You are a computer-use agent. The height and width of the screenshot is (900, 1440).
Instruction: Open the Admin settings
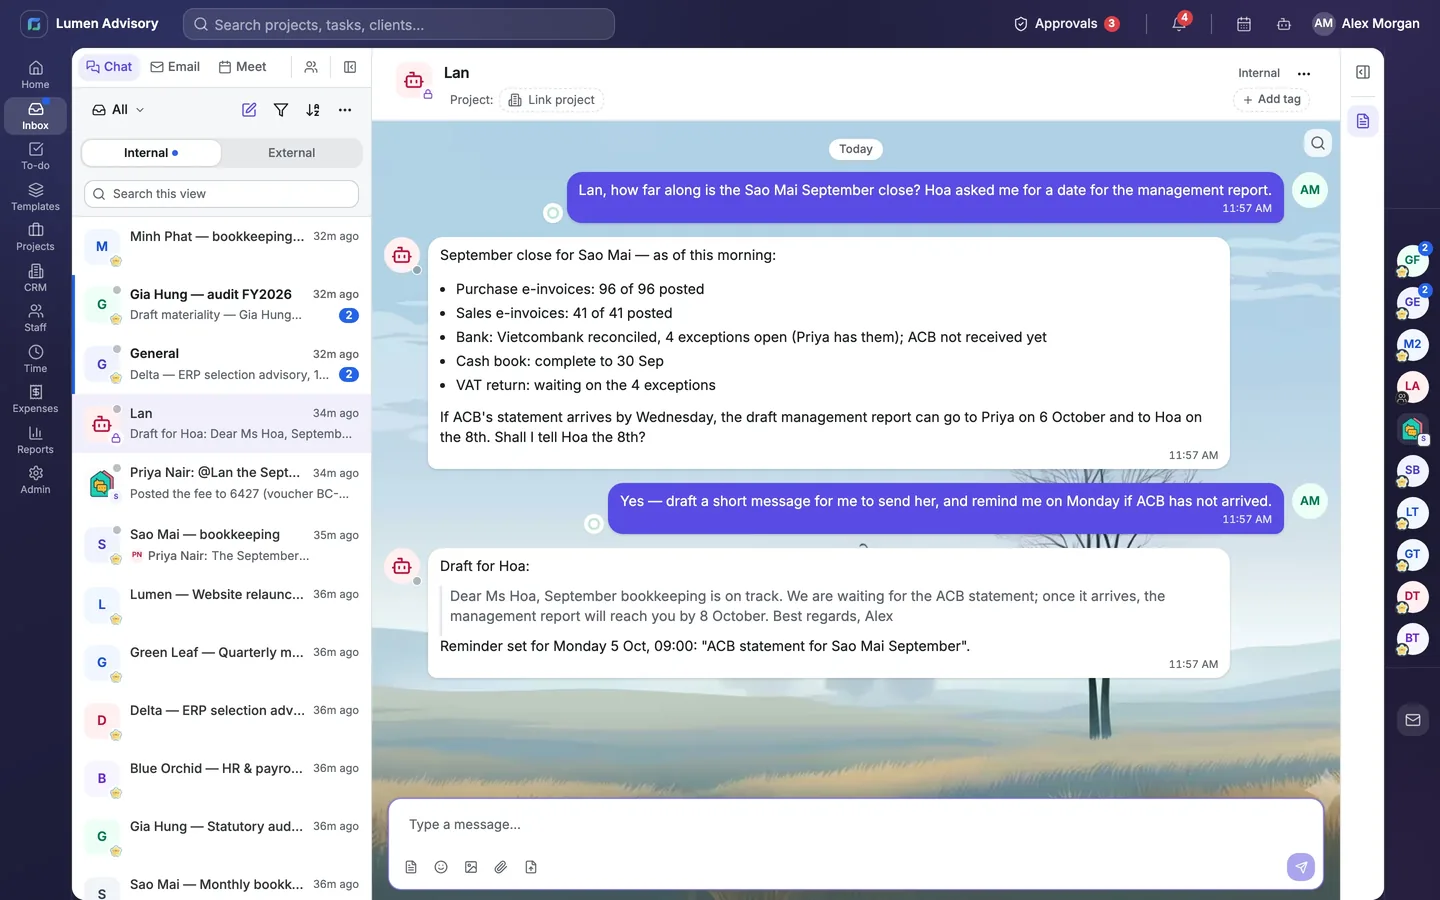click(x=35, y=480)
